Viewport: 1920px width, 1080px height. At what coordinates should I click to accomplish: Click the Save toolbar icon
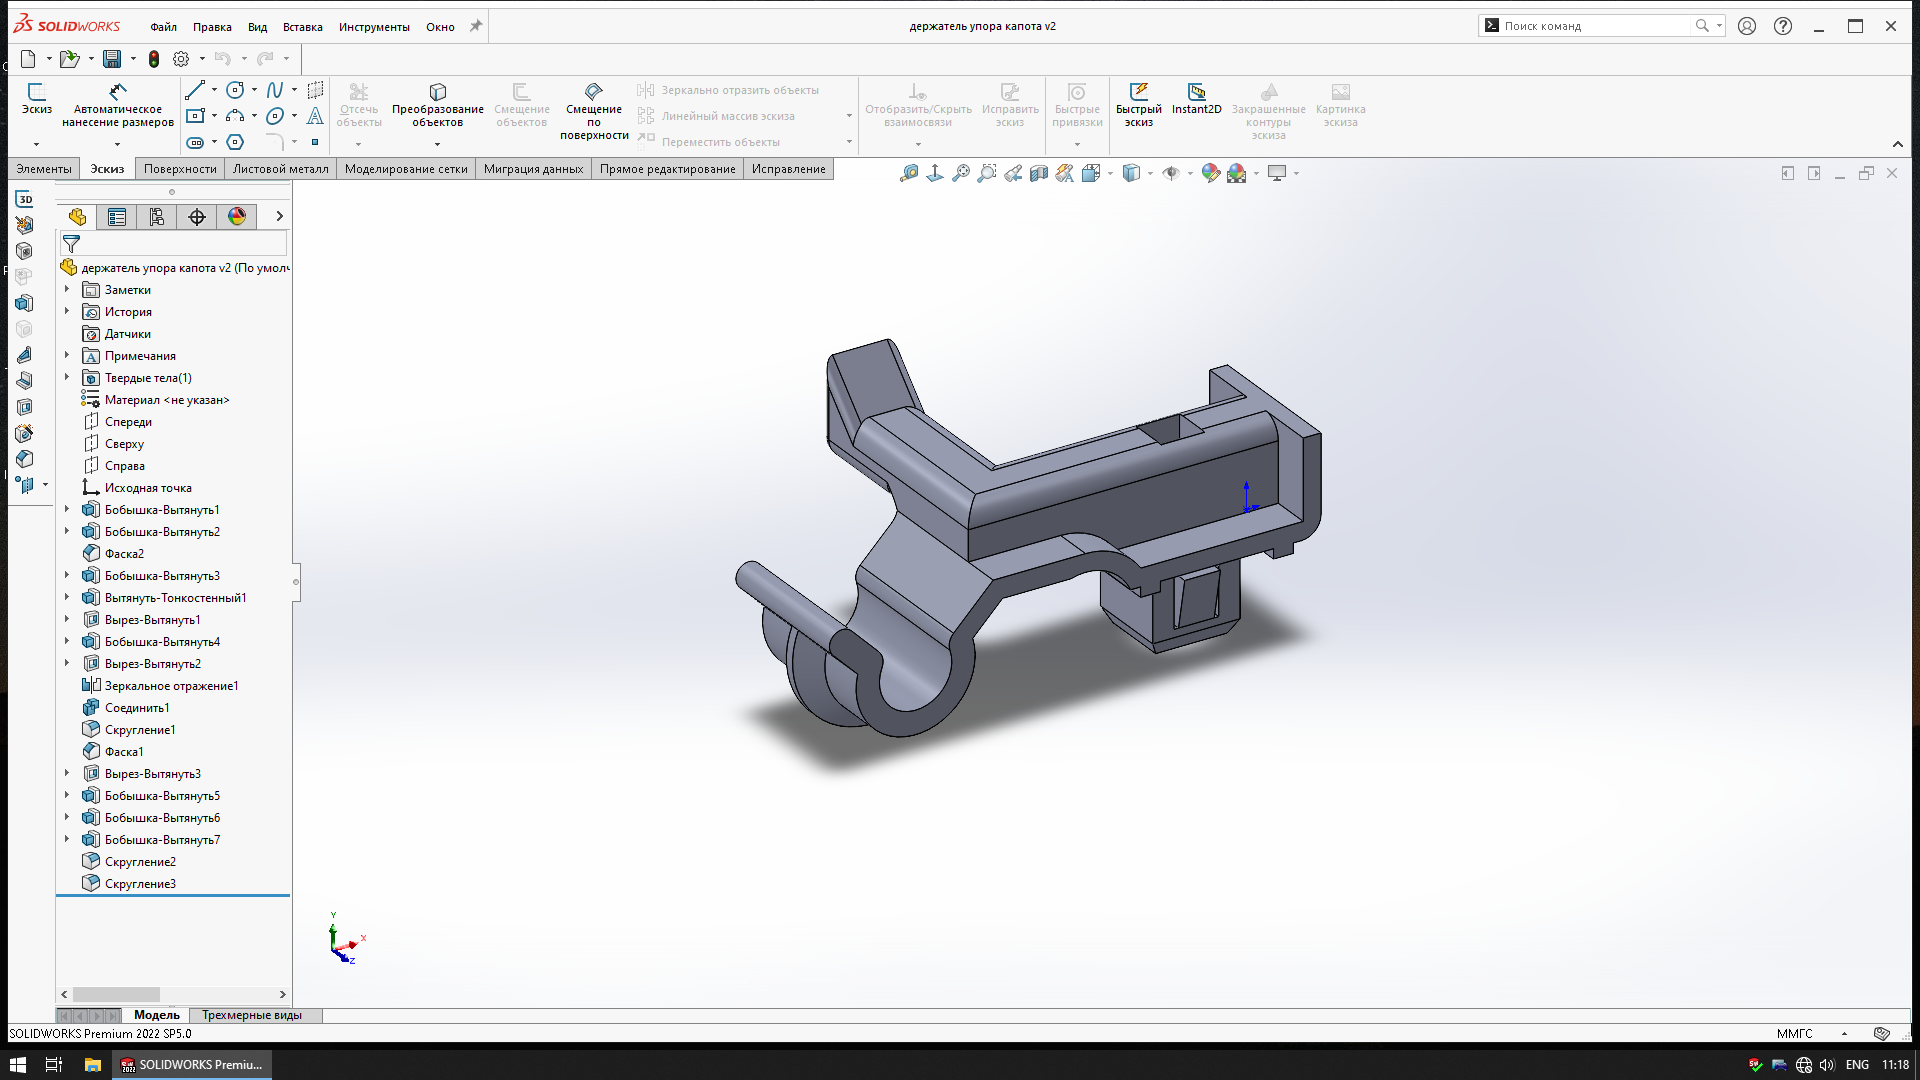[x=112, y=59]
